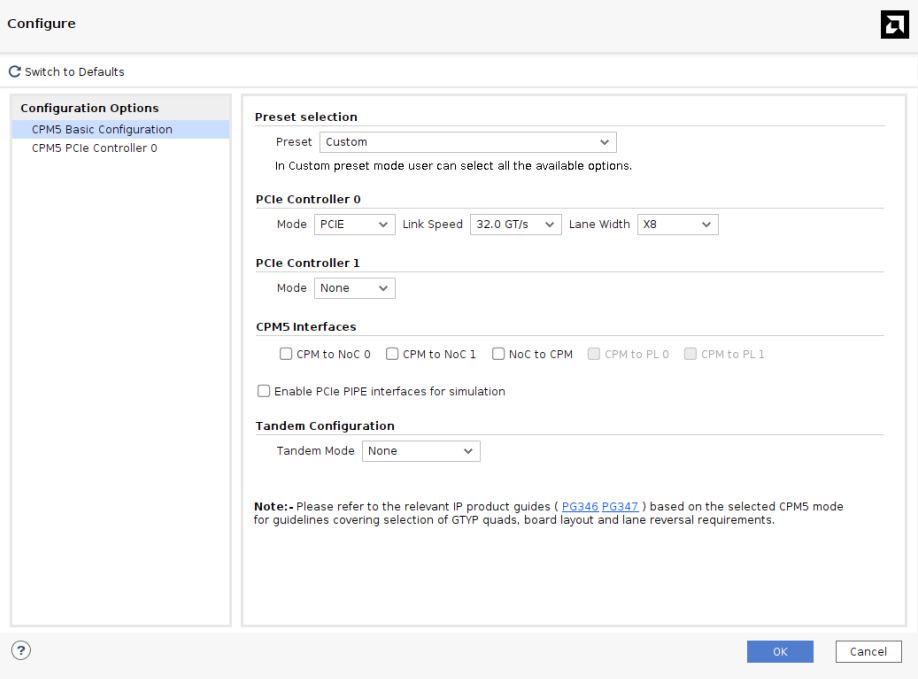
Task: Open the PG346 product guide link
Action: pos(579,507)
